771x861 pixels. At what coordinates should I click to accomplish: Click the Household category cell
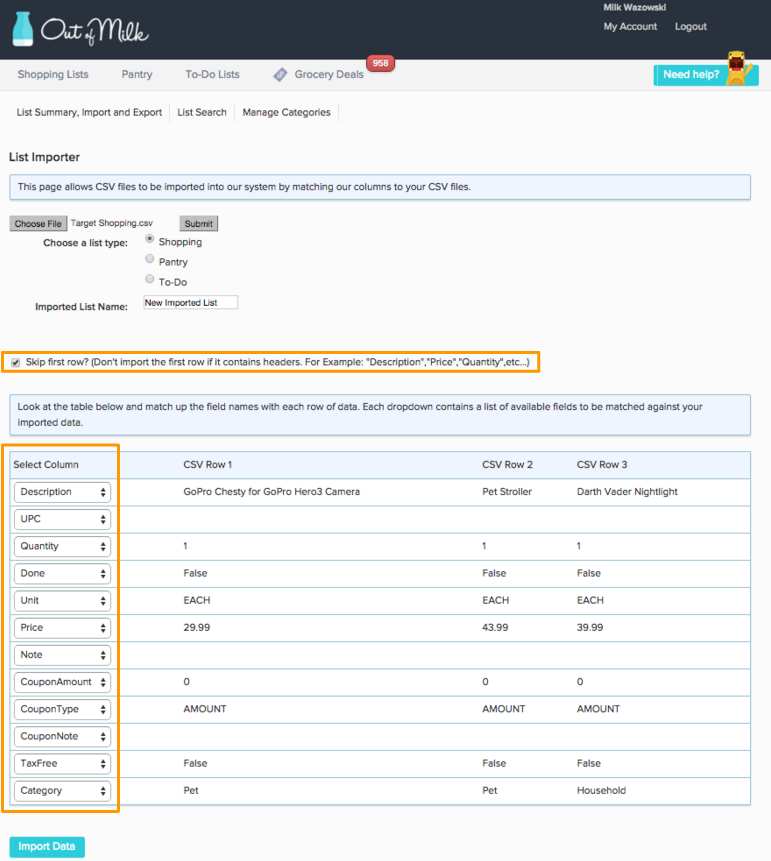(x=601, y=790)
